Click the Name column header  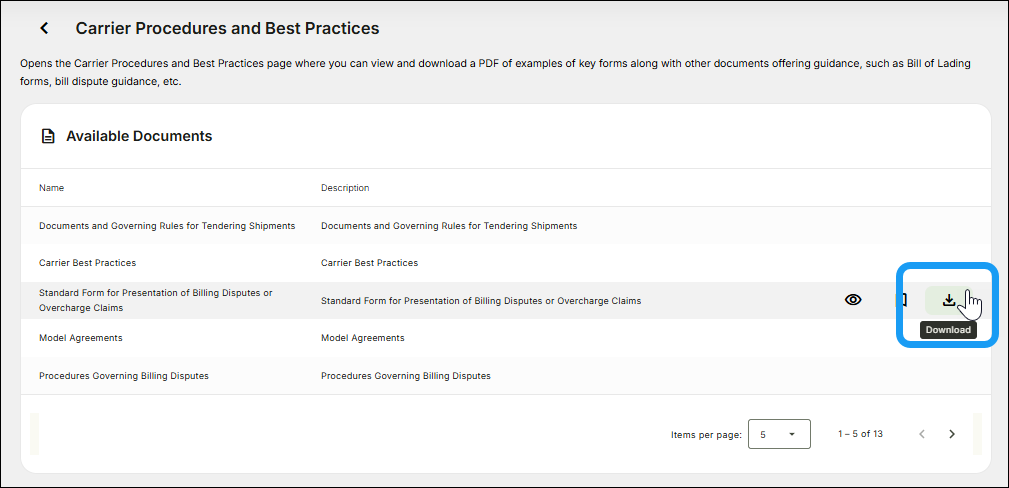coord(51,188)
